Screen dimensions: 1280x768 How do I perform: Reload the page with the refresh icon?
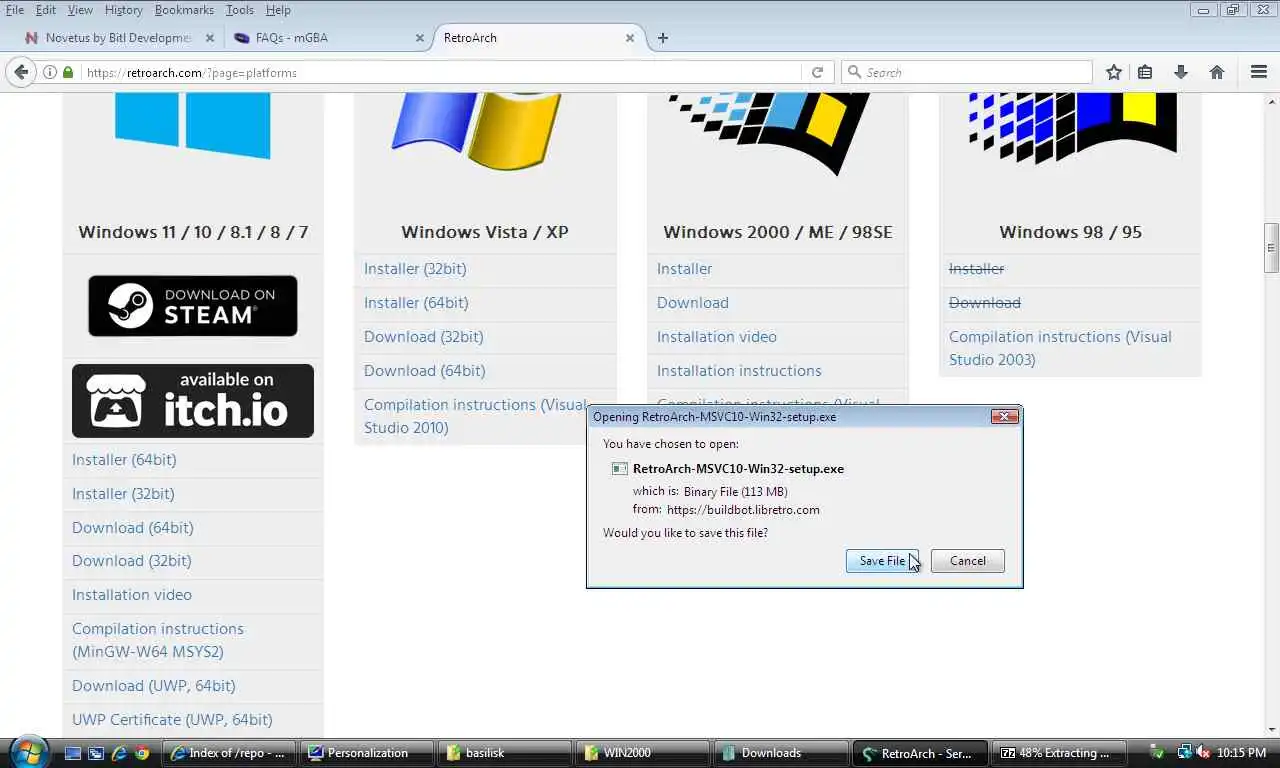817,72
